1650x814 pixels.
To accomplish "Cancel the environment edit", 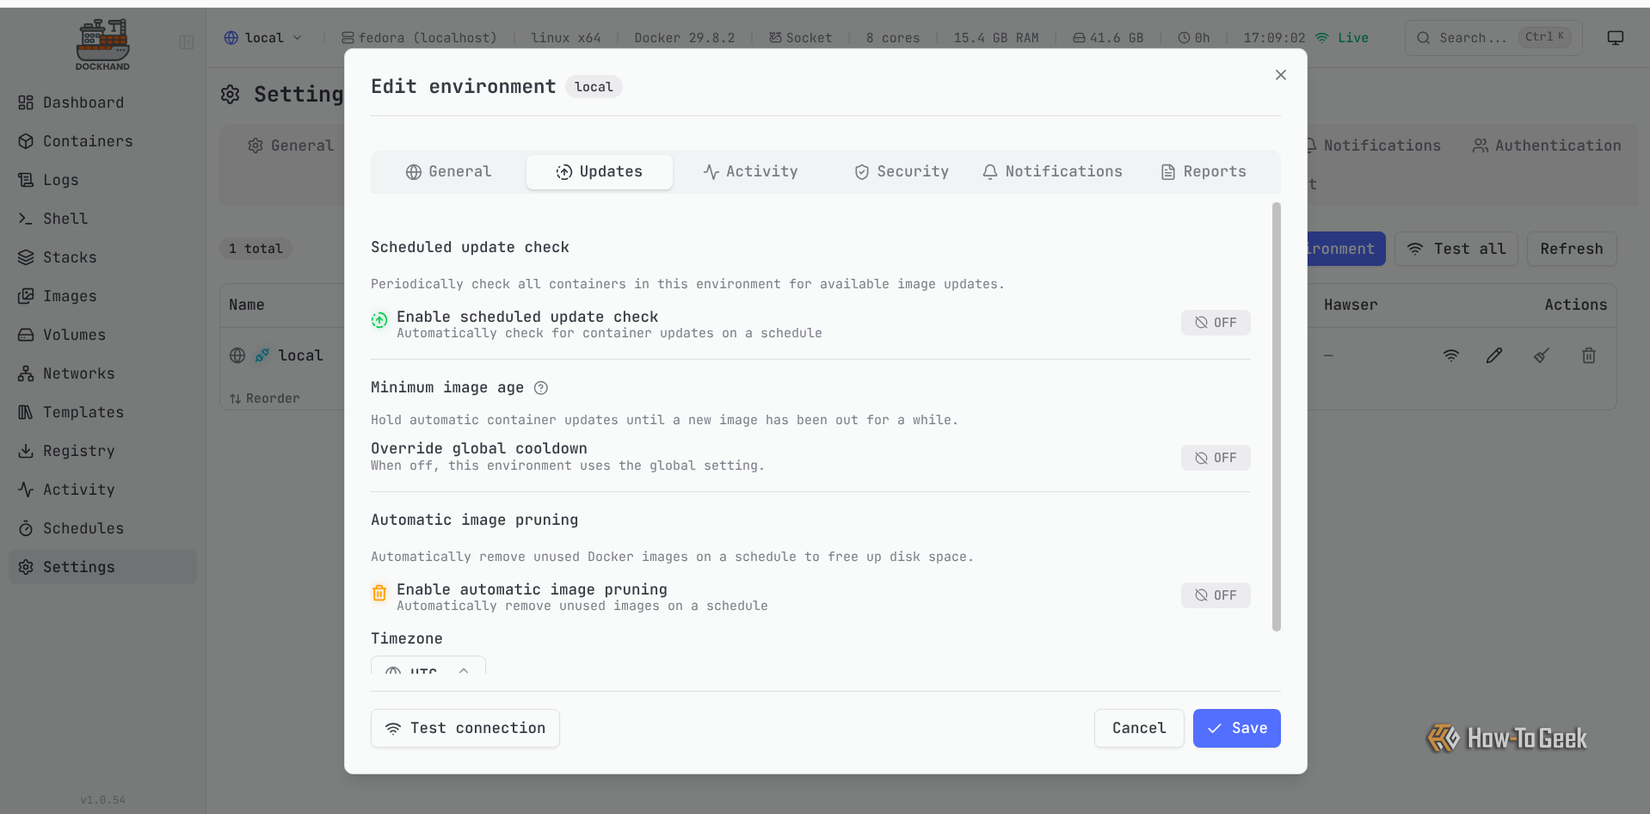I will pos(1139,728).
